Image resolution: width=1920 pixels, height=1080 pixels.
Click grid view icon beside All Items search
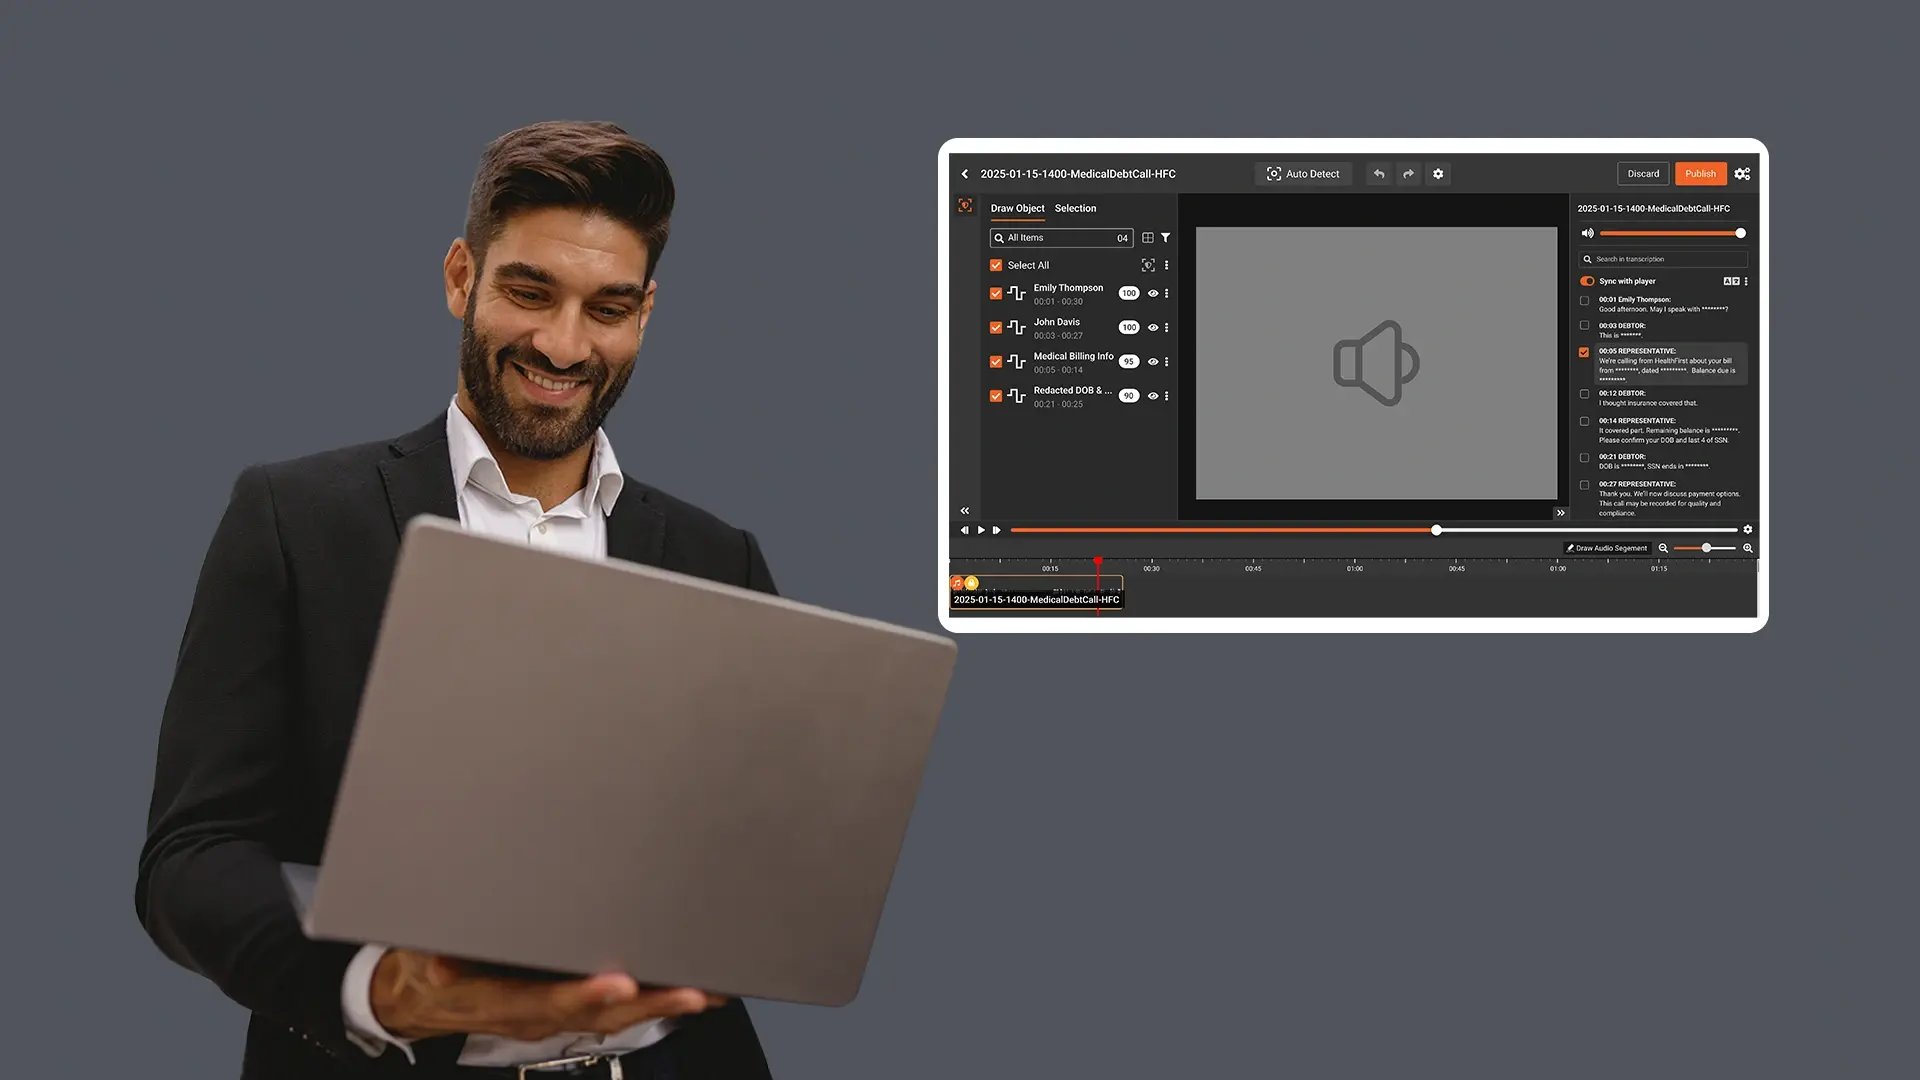(x=1148, y=238)
